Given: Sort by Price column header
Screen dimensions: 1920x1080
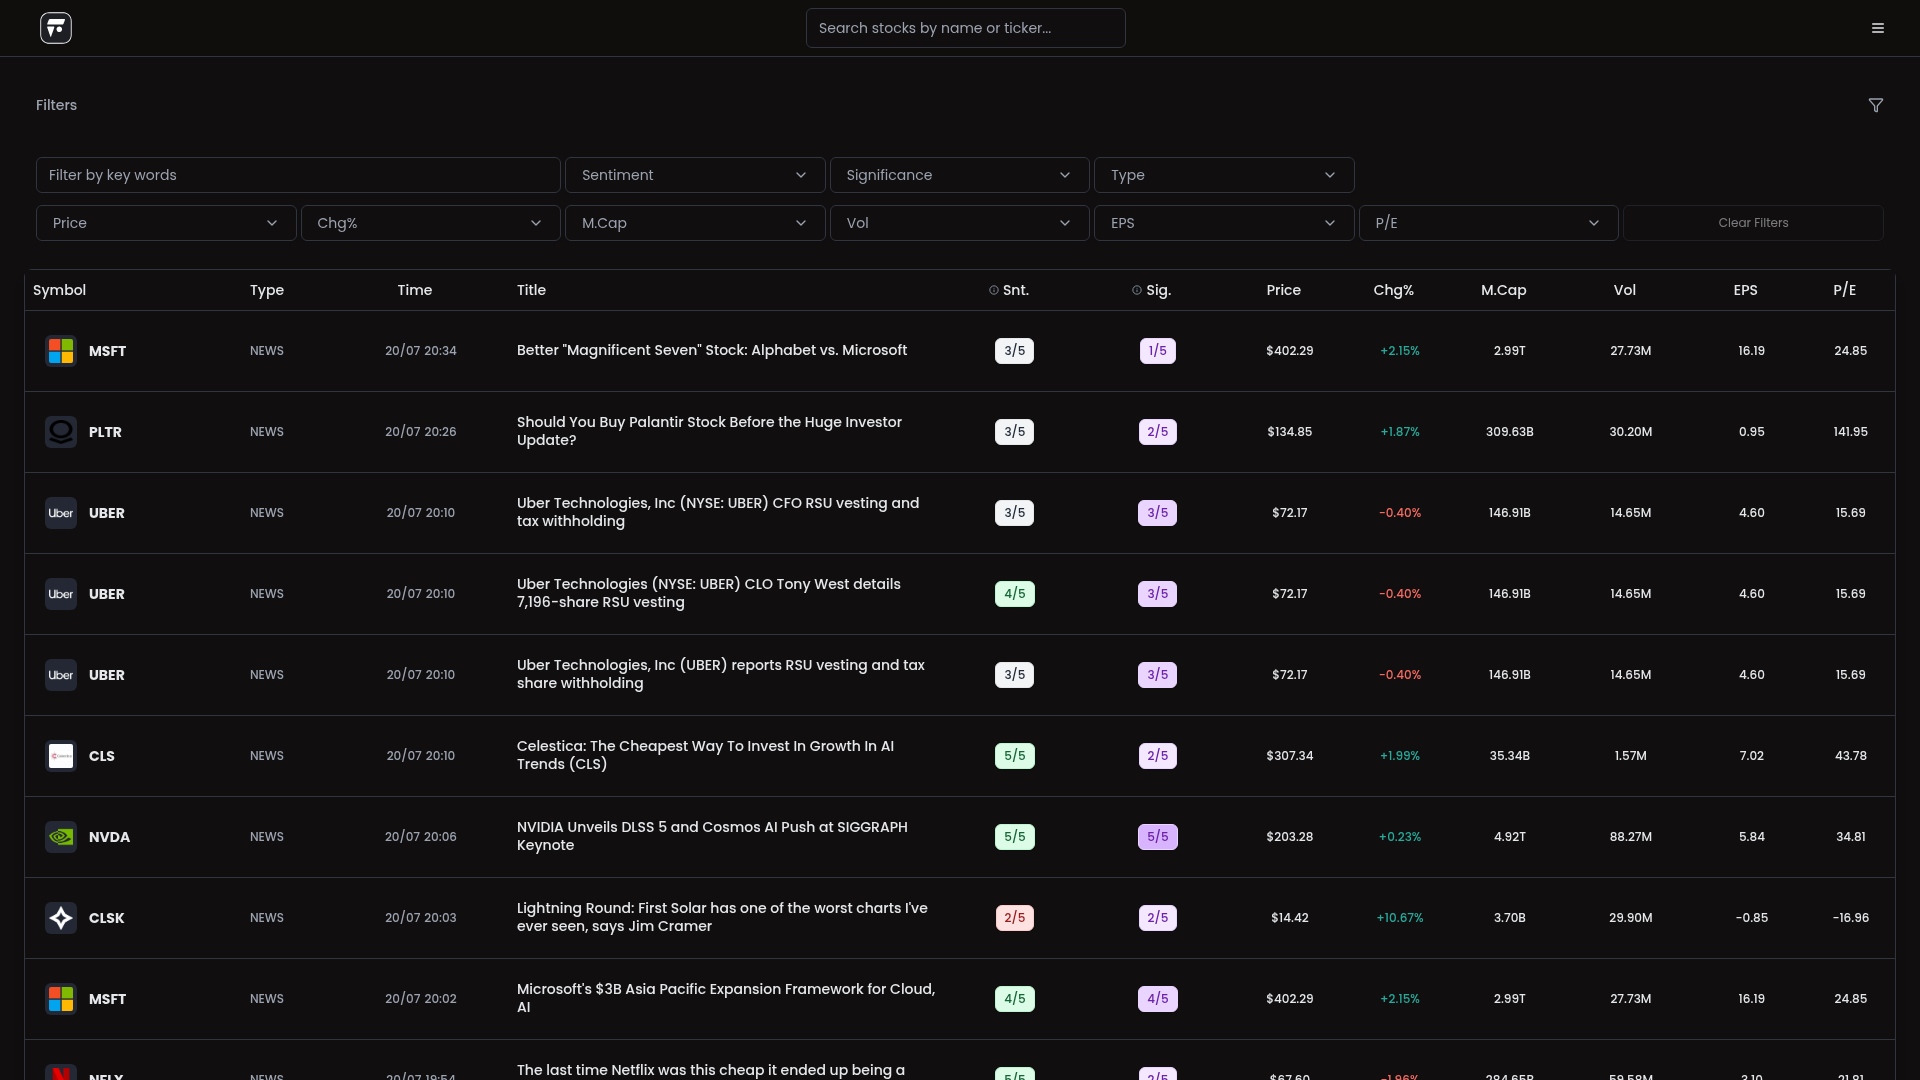Looking at the screenshot, I should 1283,290.
